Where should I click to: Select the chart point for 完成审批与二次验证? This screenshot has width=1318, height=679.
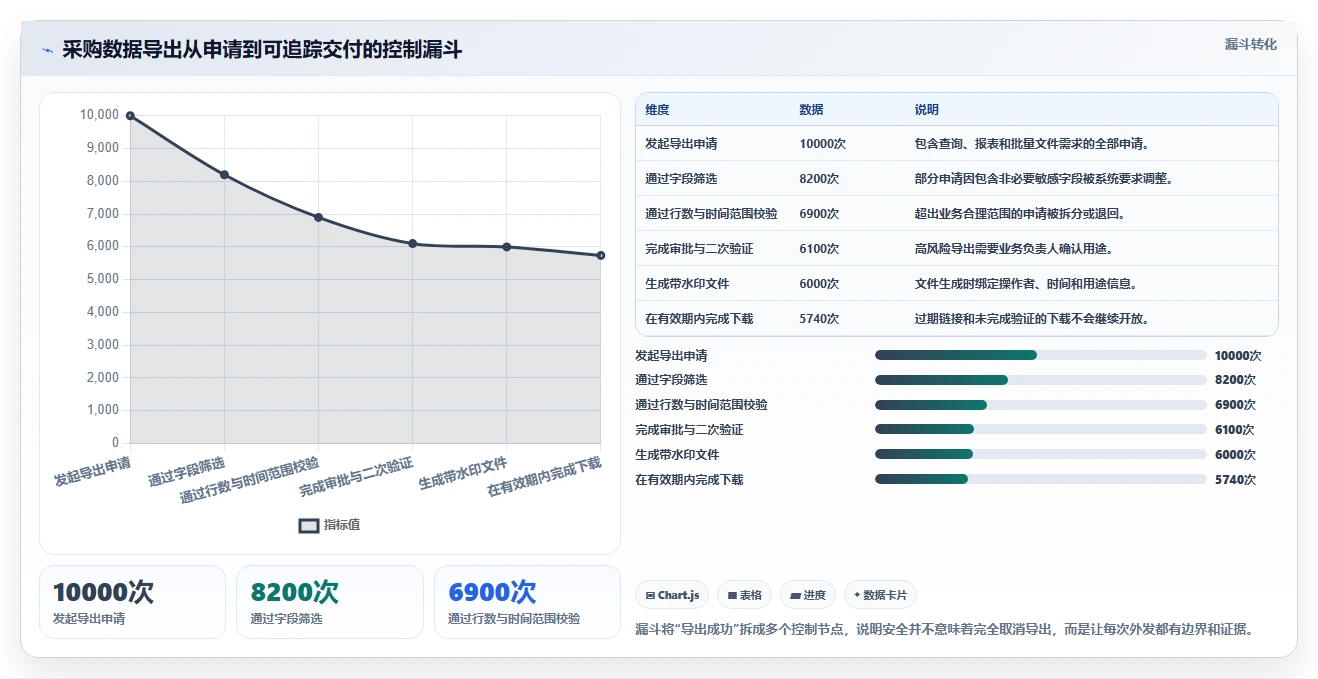pos(412,244)
